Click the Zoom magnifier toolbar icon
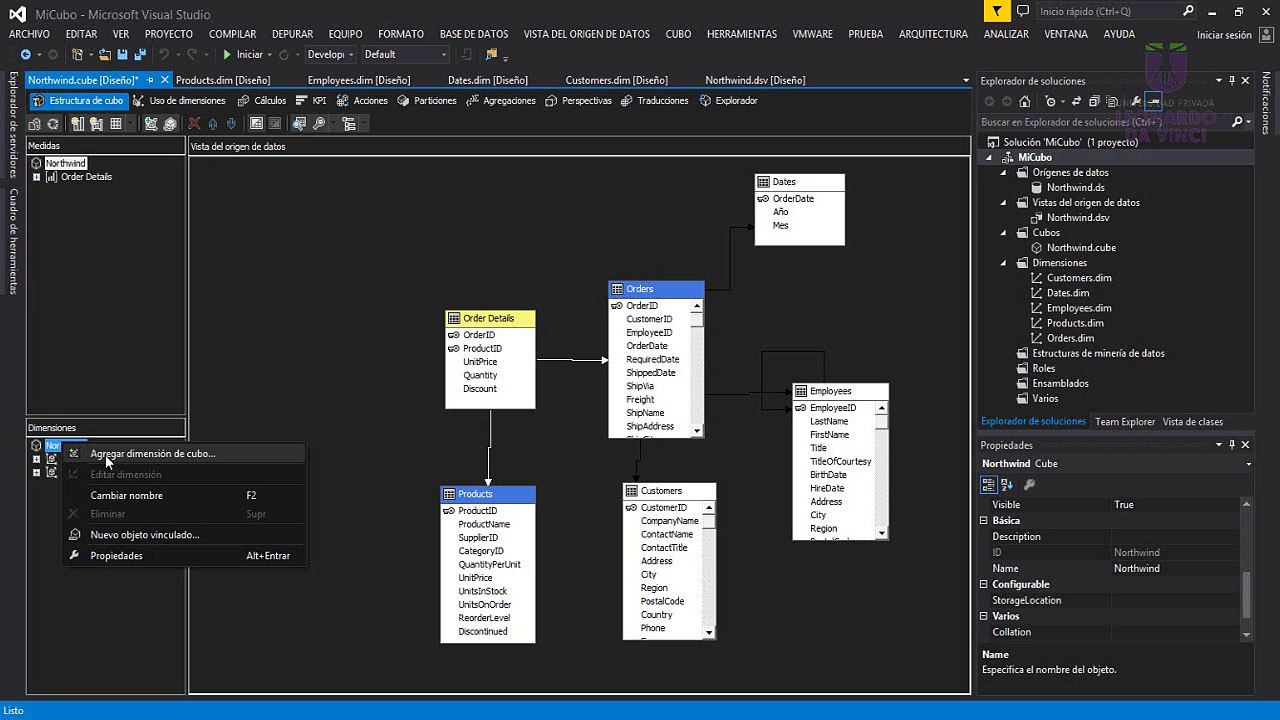Screen dimensions: 1280x720 pyautogui.click(x=319, y=124)
